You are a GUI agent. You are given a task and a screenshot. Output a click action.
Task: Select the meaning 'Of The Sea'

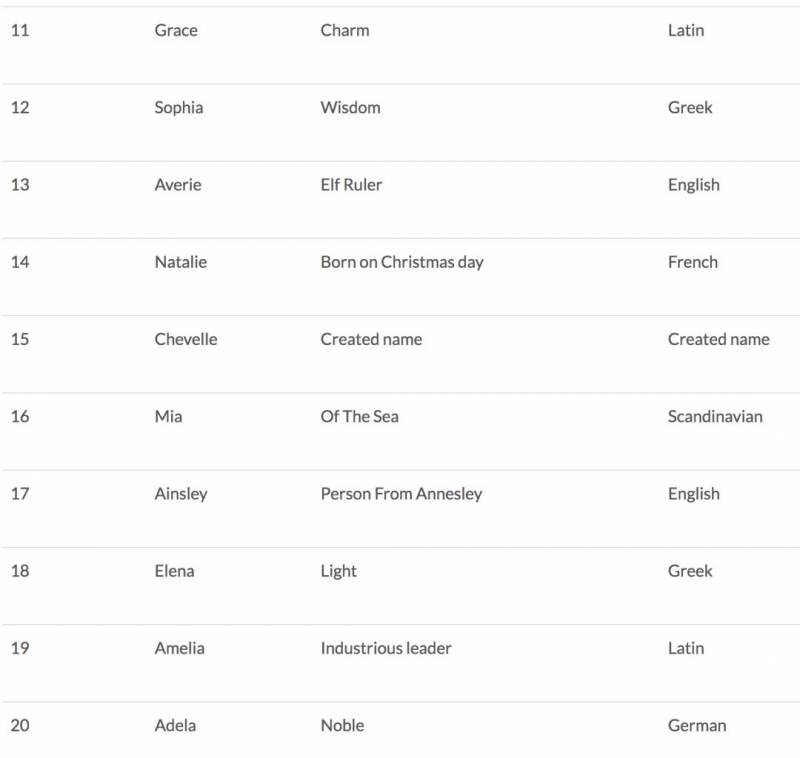(359, 416)
